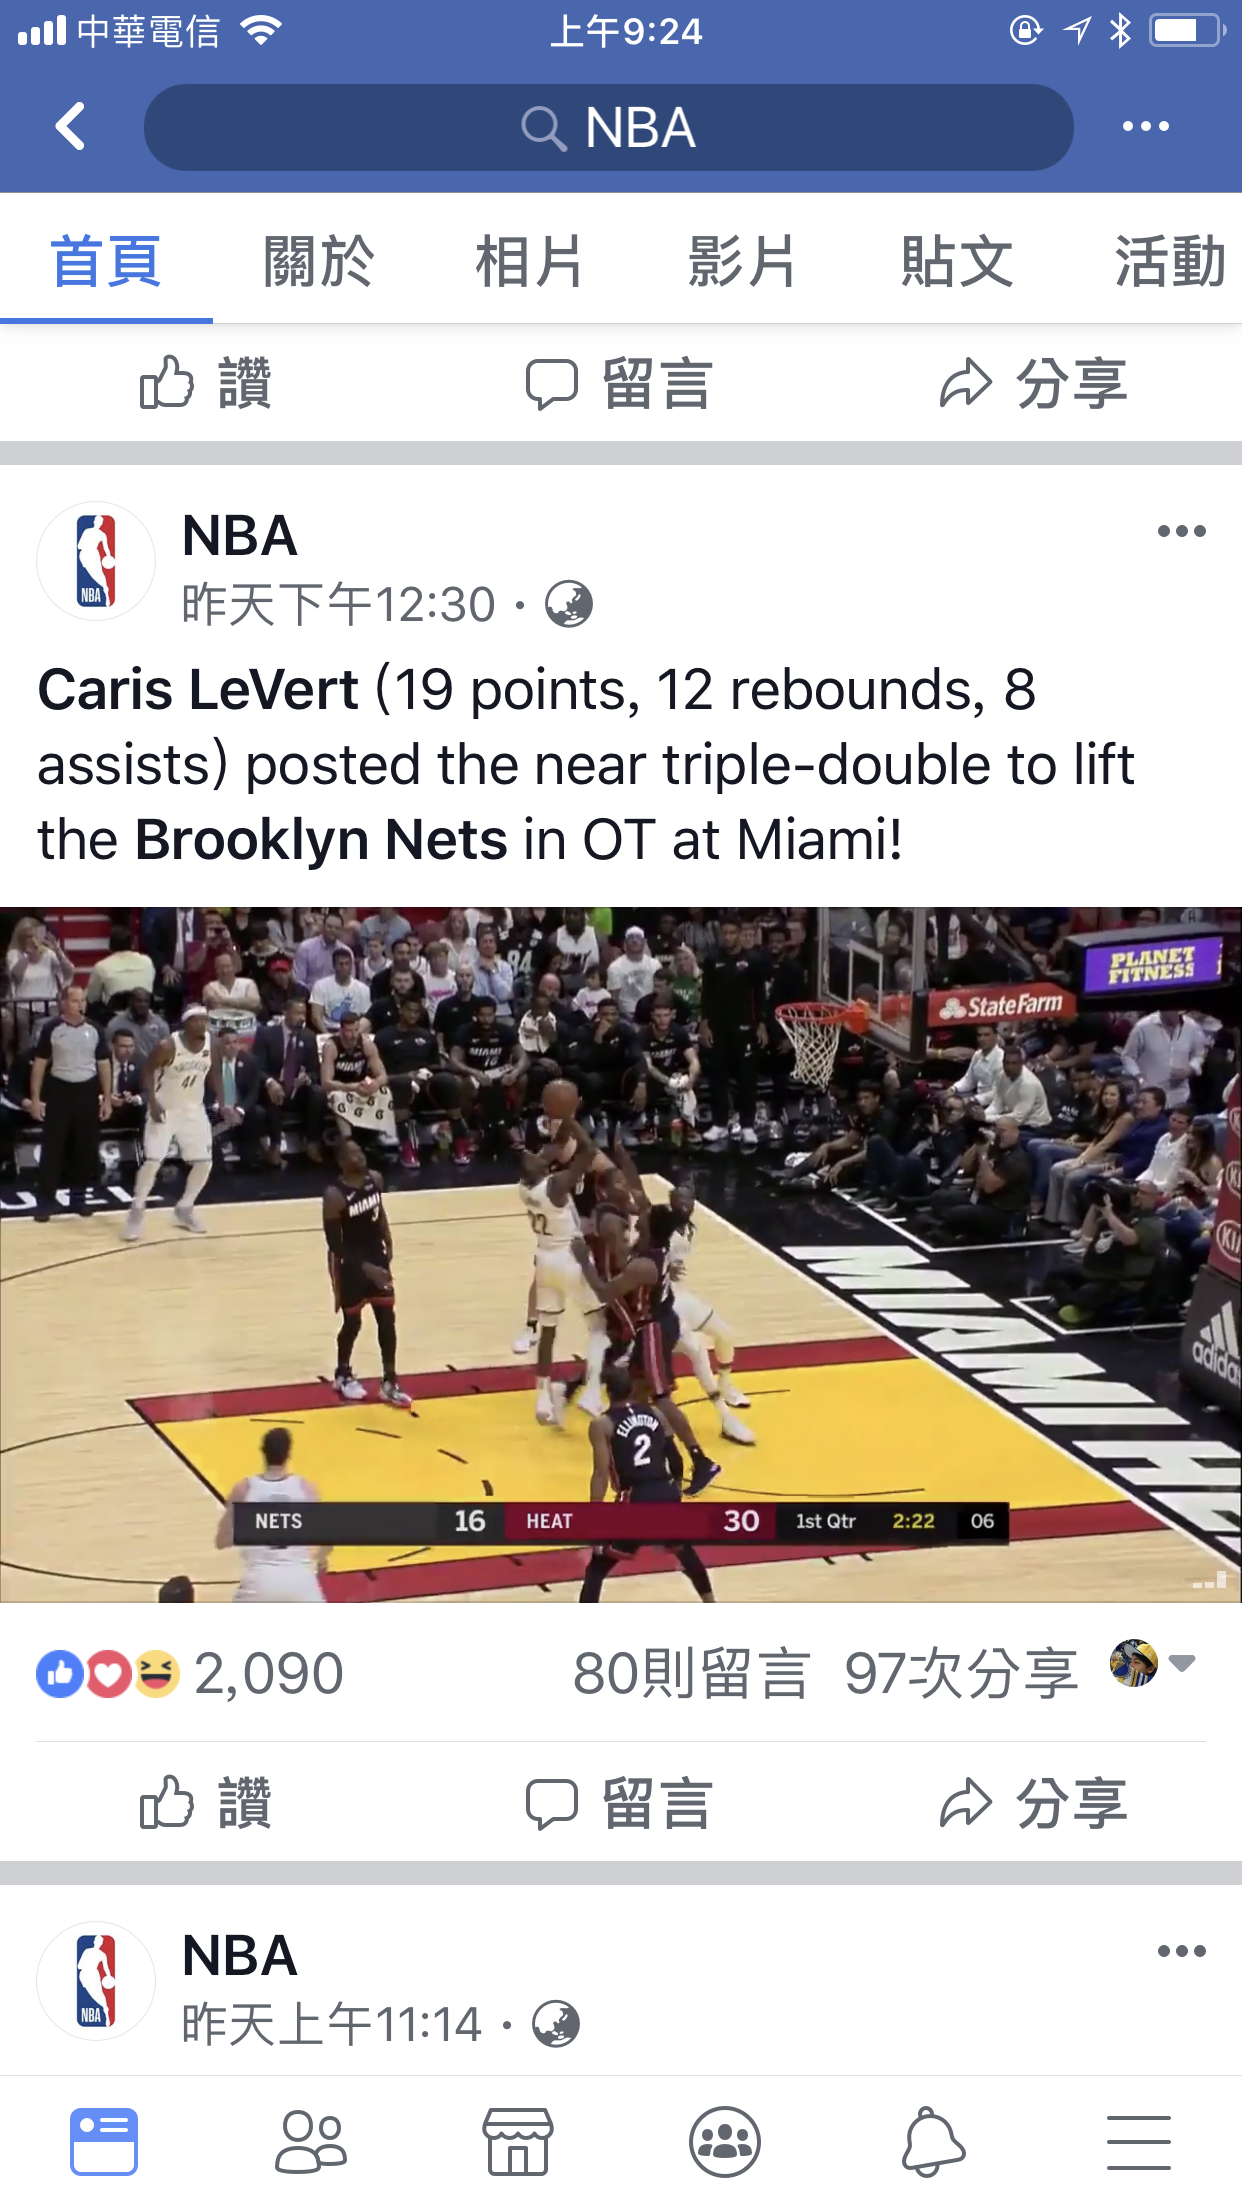Tap 分享 under the Nets video
This screenshot has width=1242, height=2208.
1033,1802
